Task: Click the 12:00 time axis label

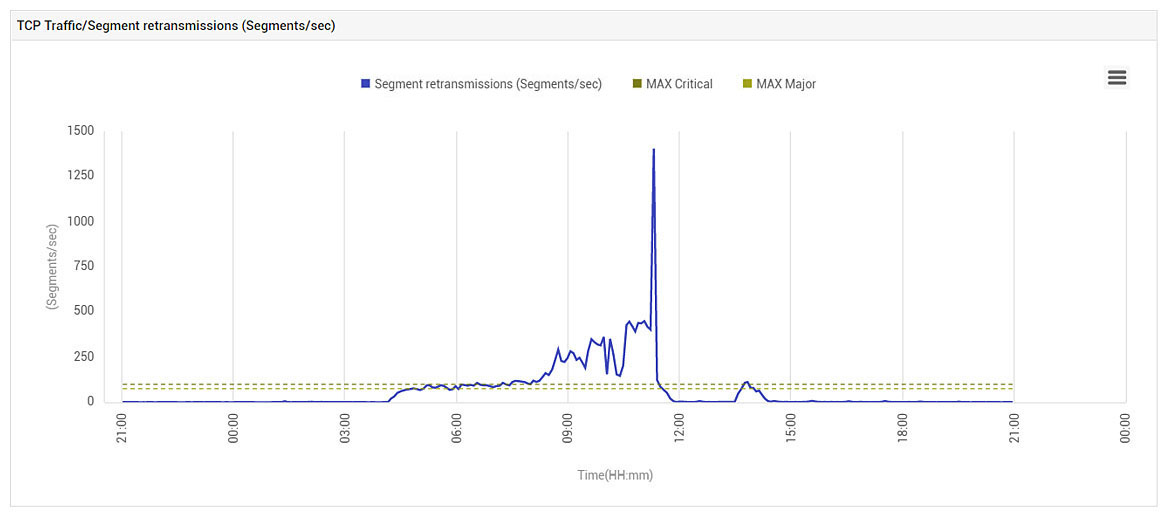Action: point(679,428)
